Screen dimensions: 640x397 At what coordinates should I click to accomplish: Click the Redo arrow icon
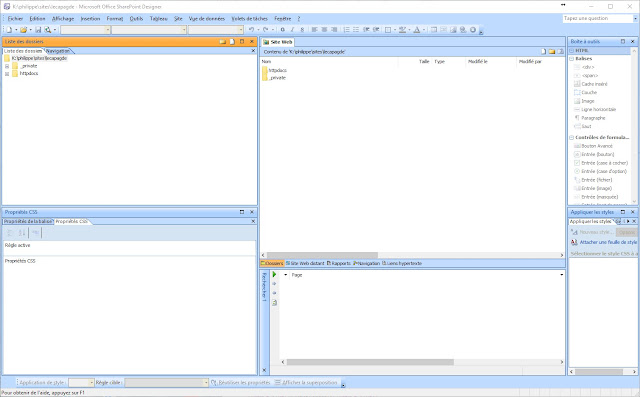point(266,29)
